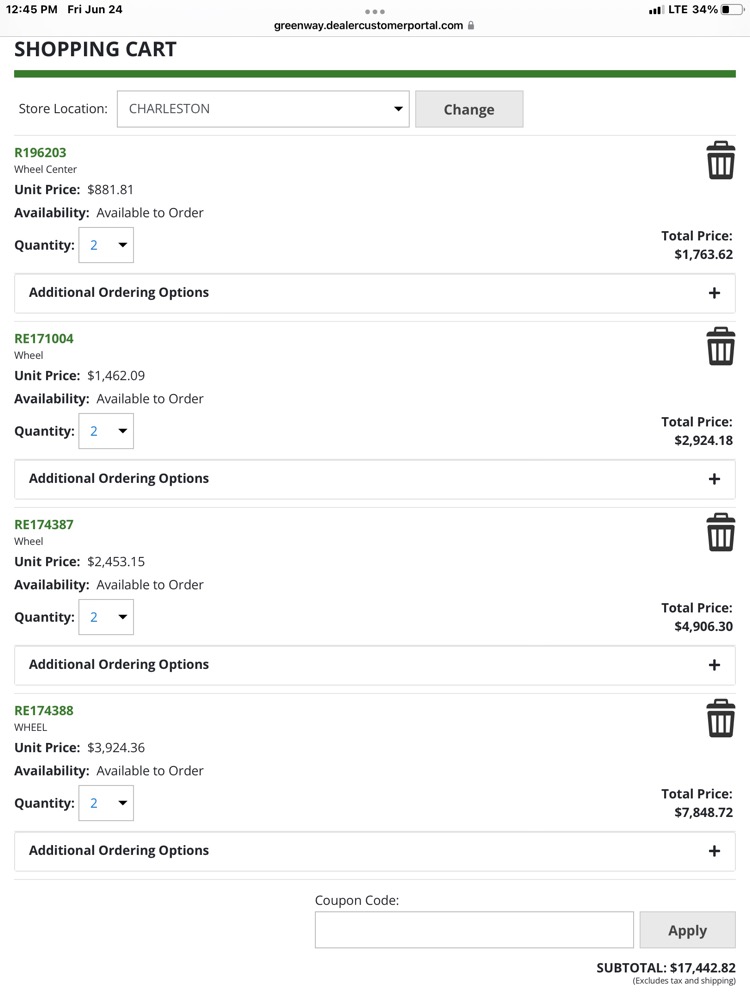
Task: Remove RE171004 wheel via trash icon
Action: [721, 346]
